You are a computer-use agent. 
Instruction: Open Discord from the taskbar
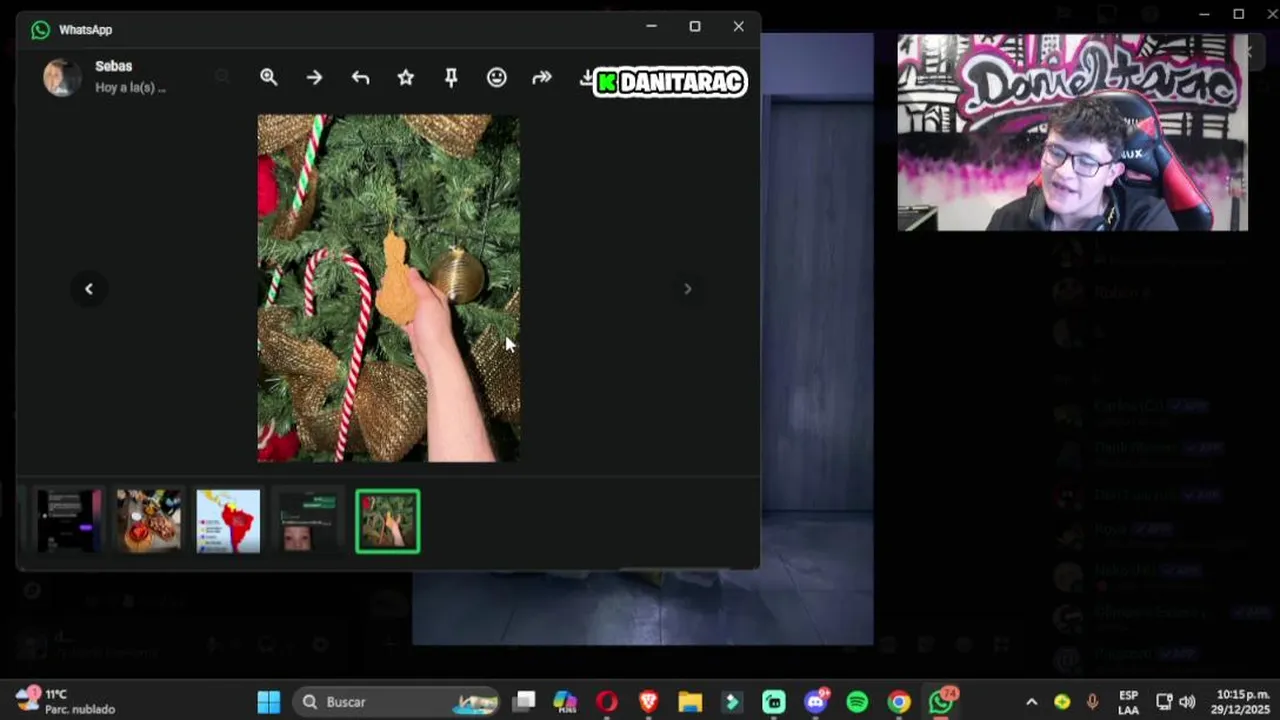[x=816, y=702]
